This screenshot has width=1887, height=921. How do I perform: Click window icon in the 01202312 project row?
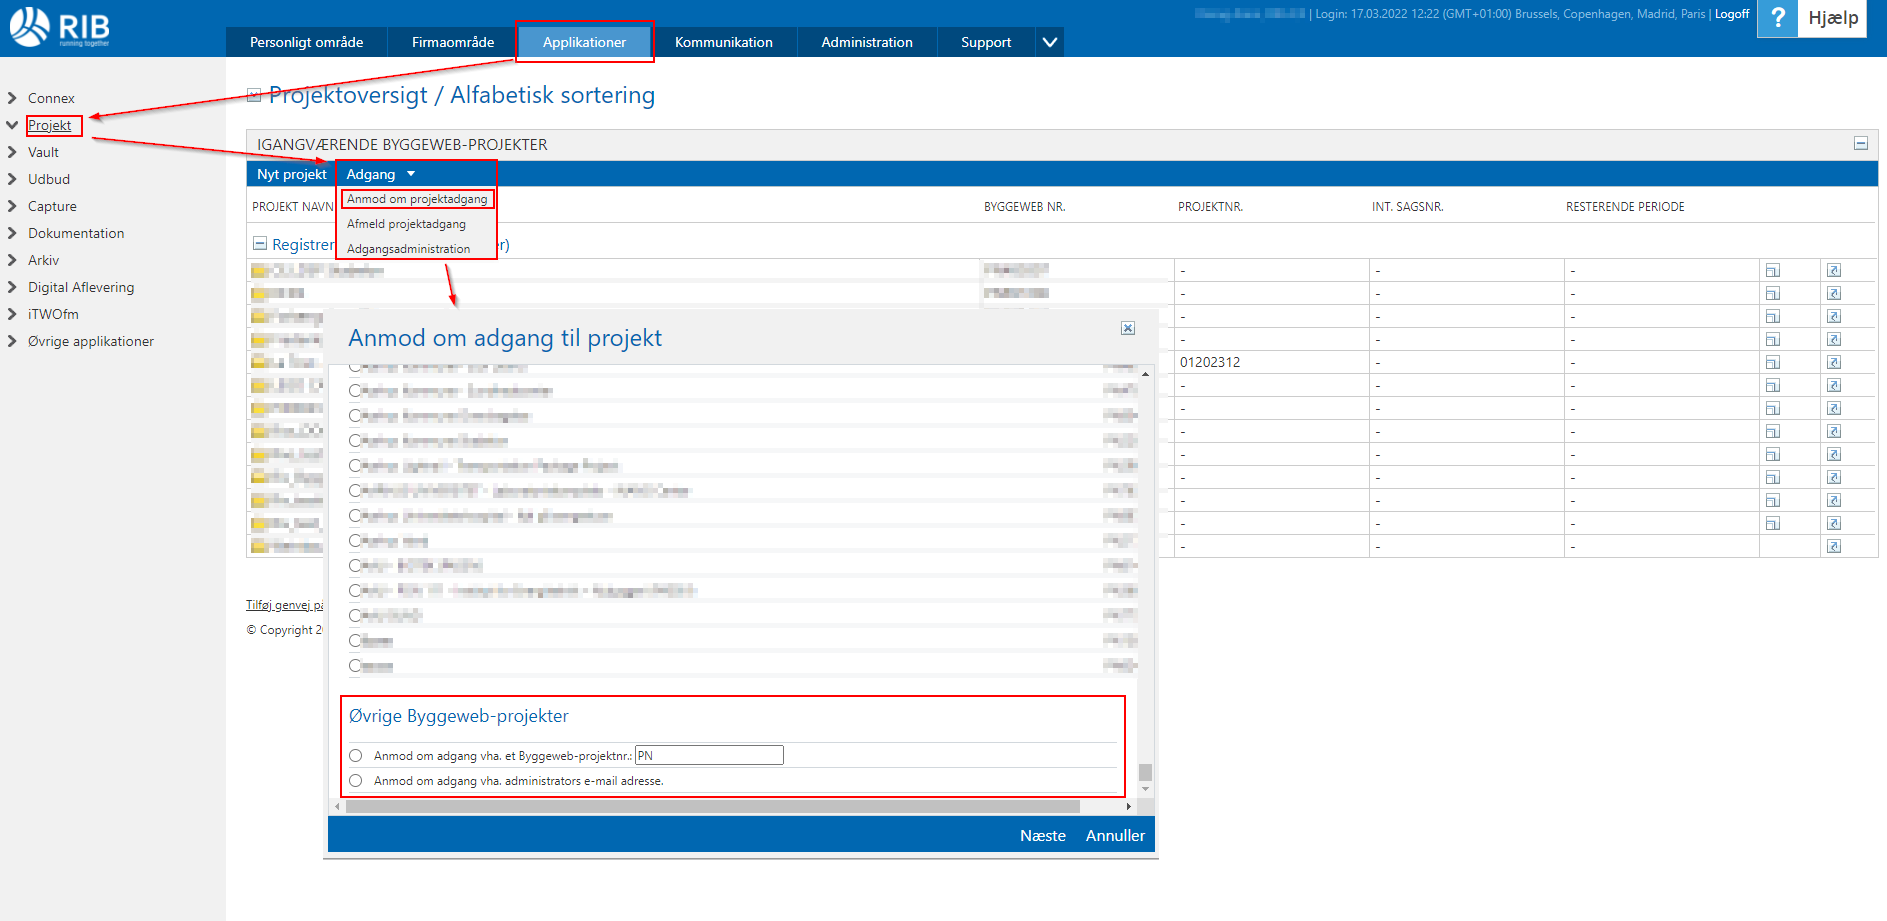[1772, 363]
